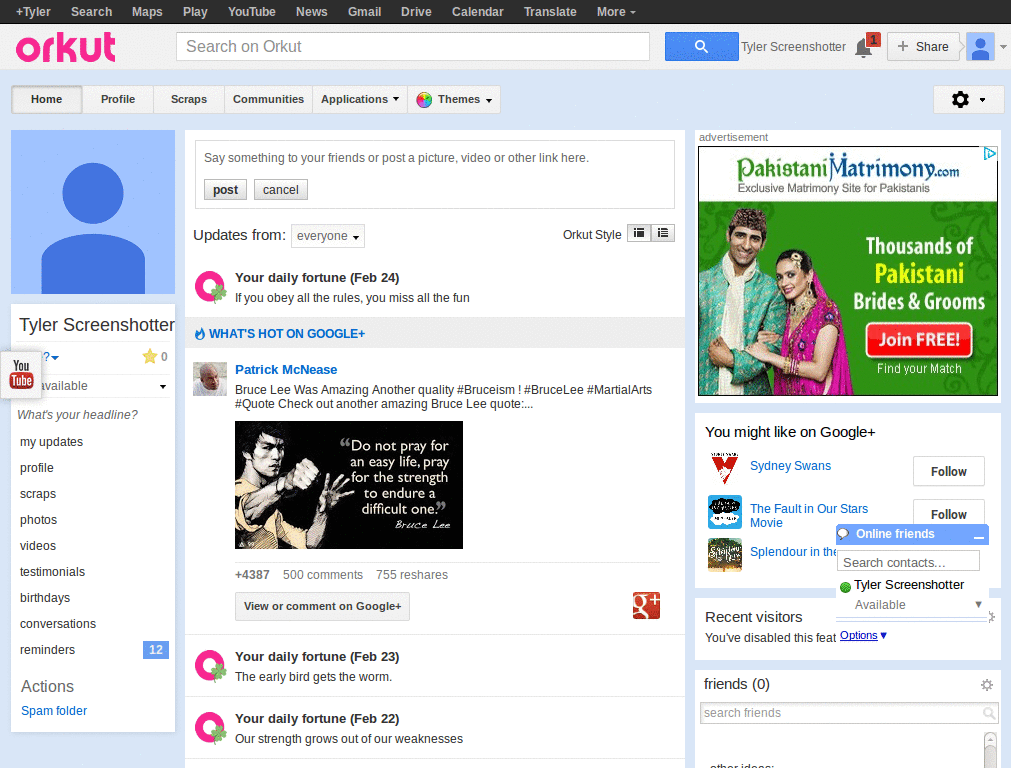The width and height of the screenshot is (1024, 768).
Task: Click the Online friends chat bubble icon
Action: pyautogui.click(x=843, y=534)
